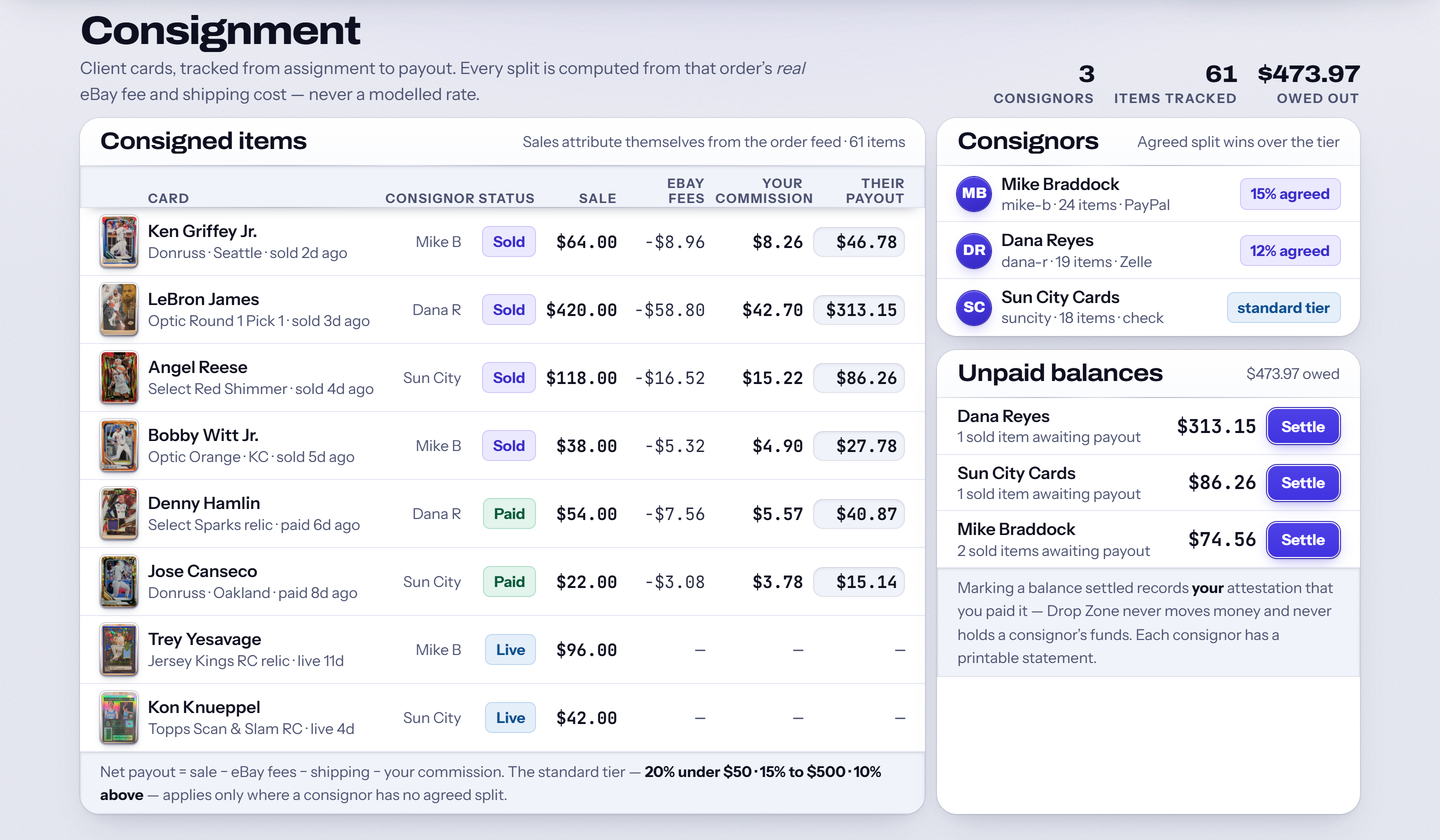Settle Mike Braddock's unpaid balance
The image size is (1440, 840).
pyautogui.click(x=1303, y=540)
